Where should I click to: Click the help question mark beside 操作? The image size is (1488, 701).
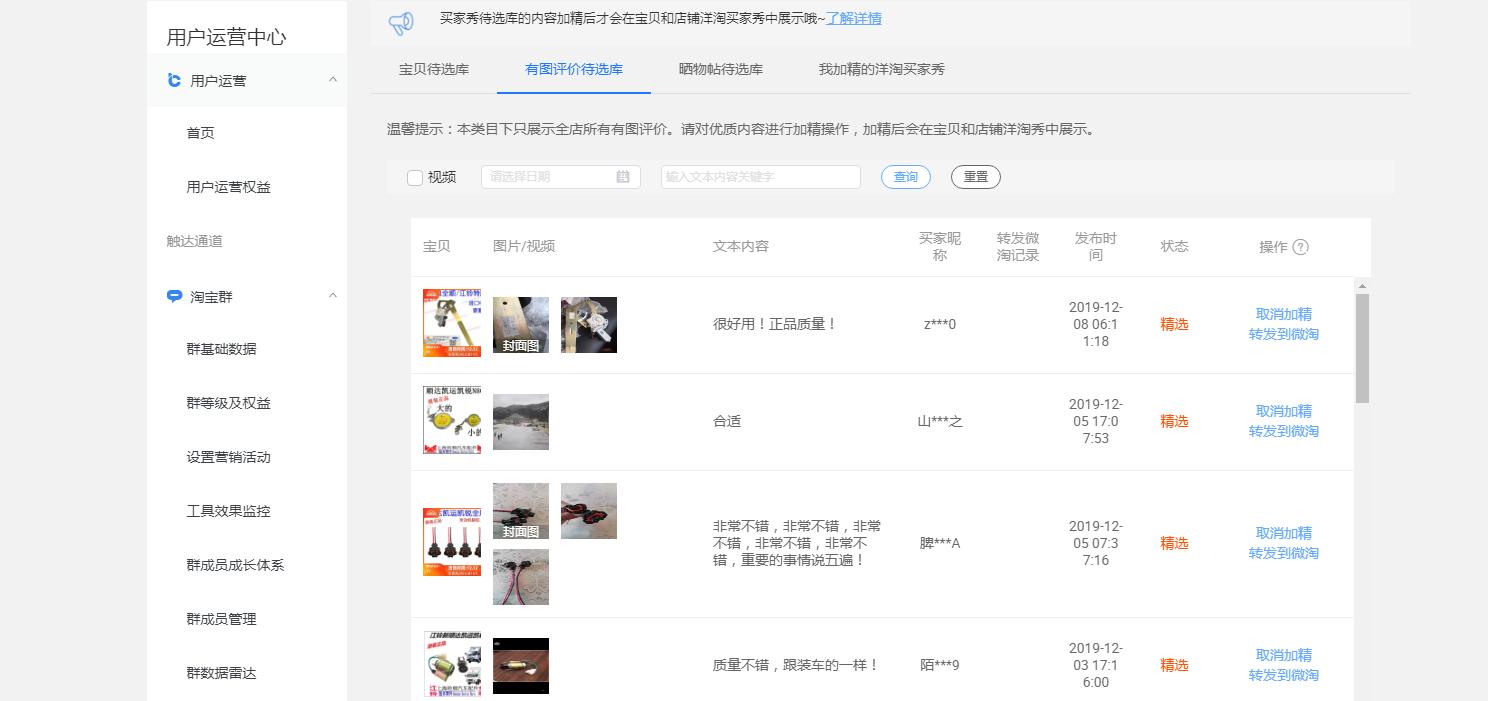(x=1300, y=247)
